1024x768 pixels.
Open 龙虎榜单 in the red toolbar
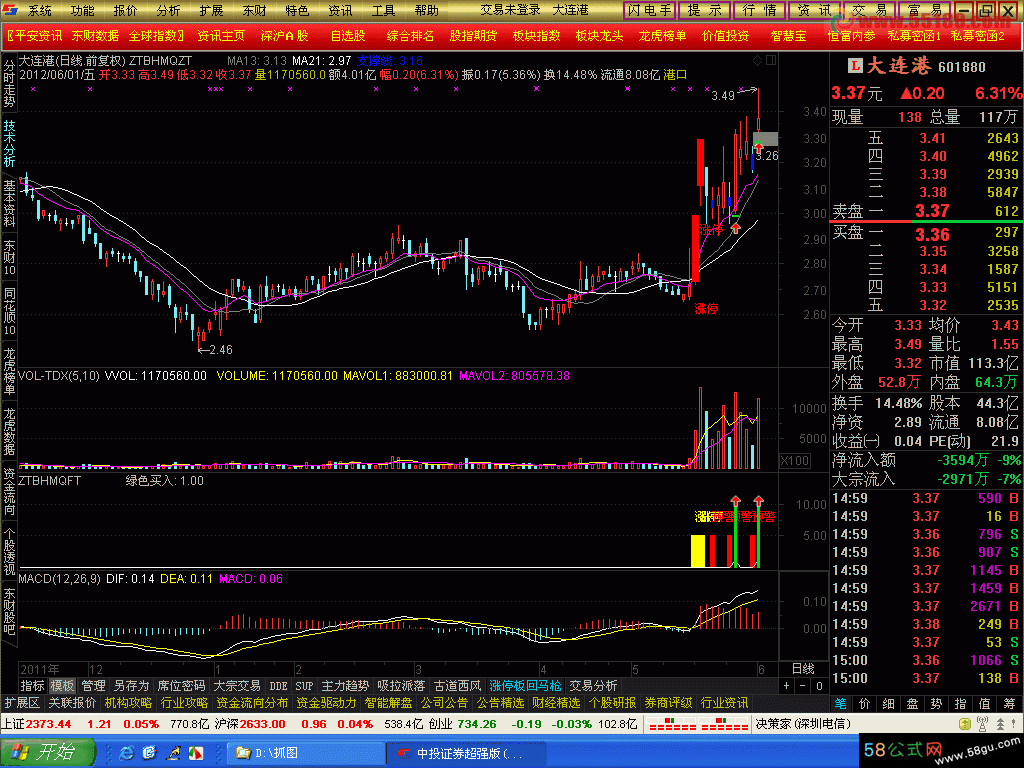click(x=662, y=36)
